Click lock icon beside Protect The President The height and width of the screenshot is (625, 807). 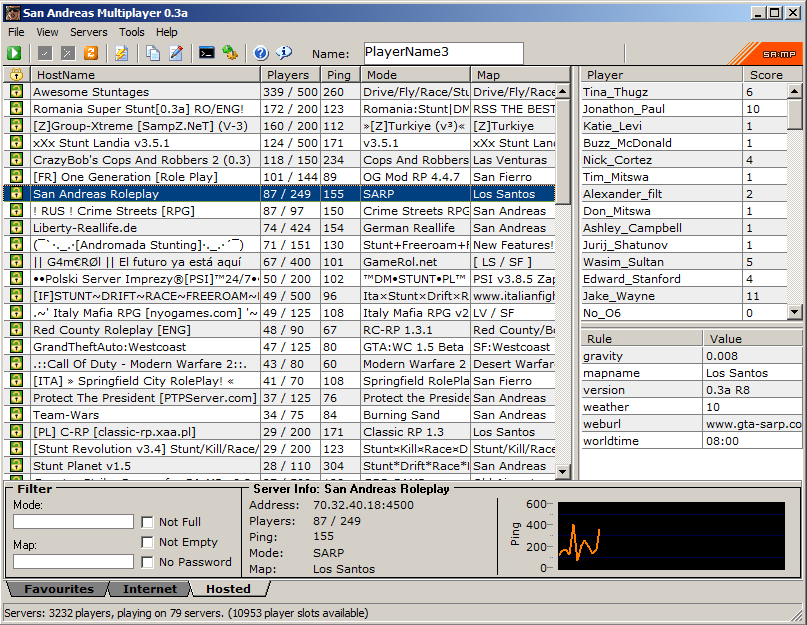pos(16,397)
